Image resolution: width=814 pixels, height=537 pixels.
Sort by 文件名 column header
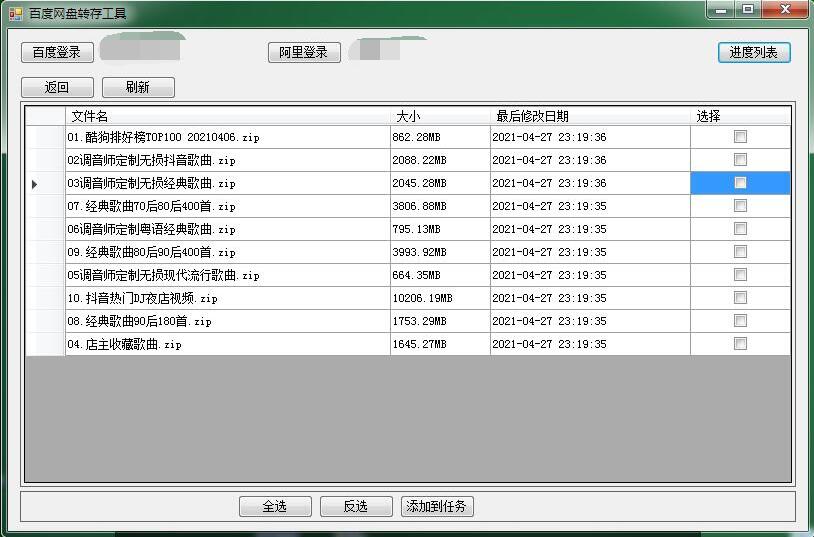coord(227,116)
